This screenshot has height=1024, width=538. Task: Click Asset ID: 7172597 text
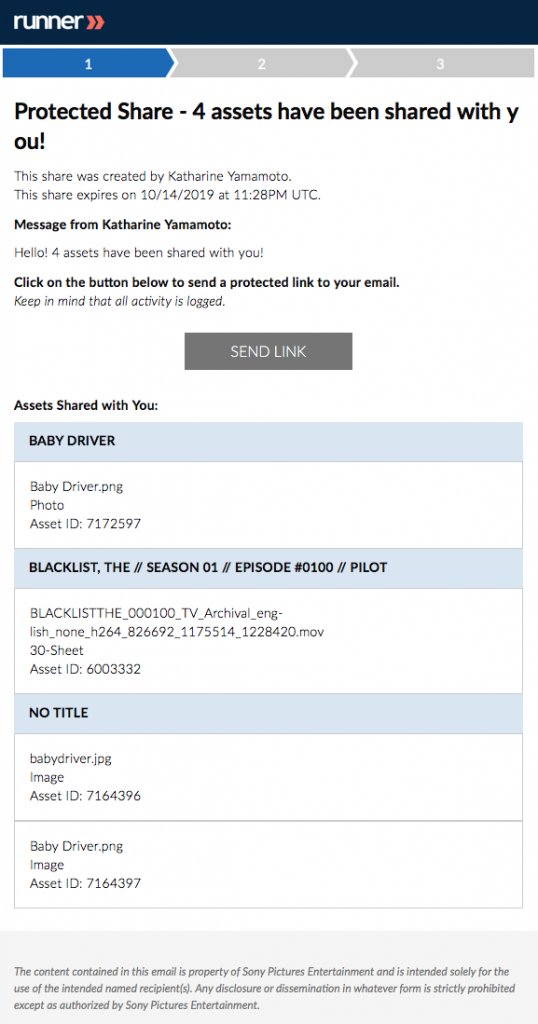[86, 524]
